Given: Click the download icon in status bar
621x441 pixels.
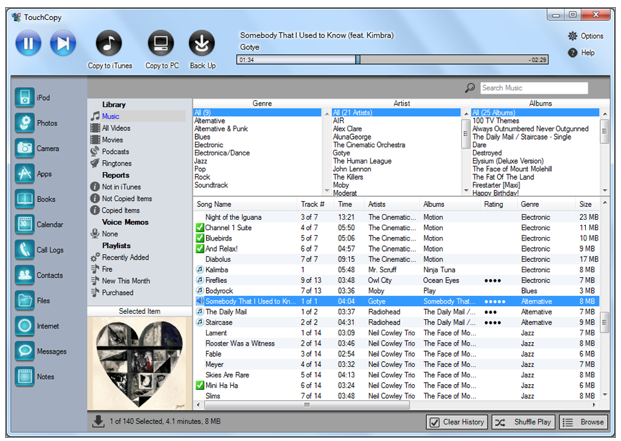Looking at the screenshot, I should click(x=98, y=421).
